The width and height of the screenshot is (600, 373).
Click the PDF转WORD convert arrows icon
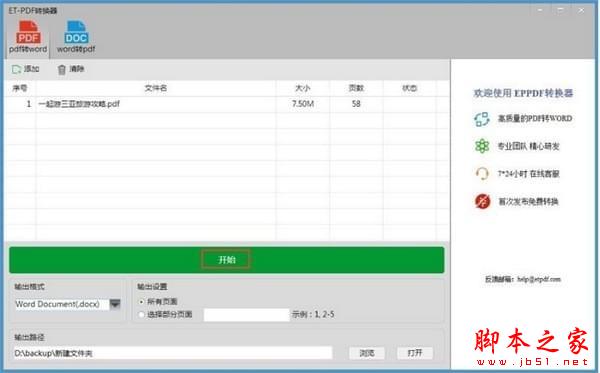click(482, 119)
